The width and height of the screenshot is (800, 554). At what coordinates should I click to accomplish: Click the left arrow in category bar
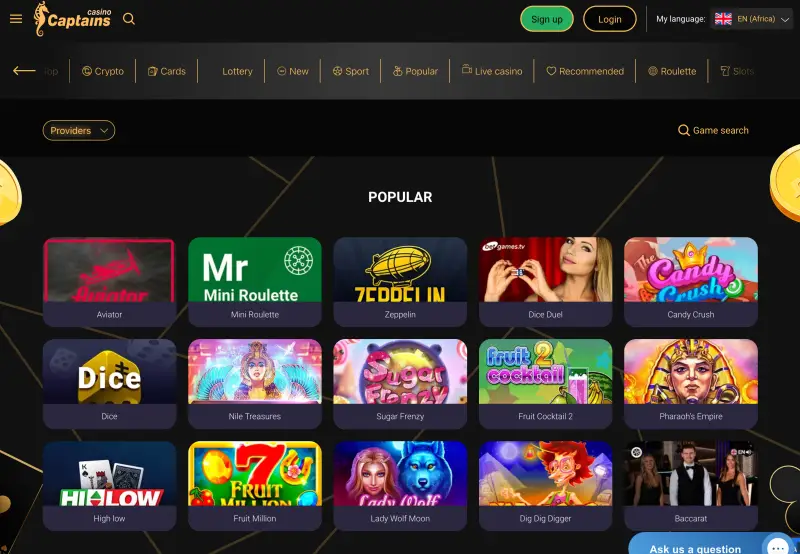click(24, 71)
